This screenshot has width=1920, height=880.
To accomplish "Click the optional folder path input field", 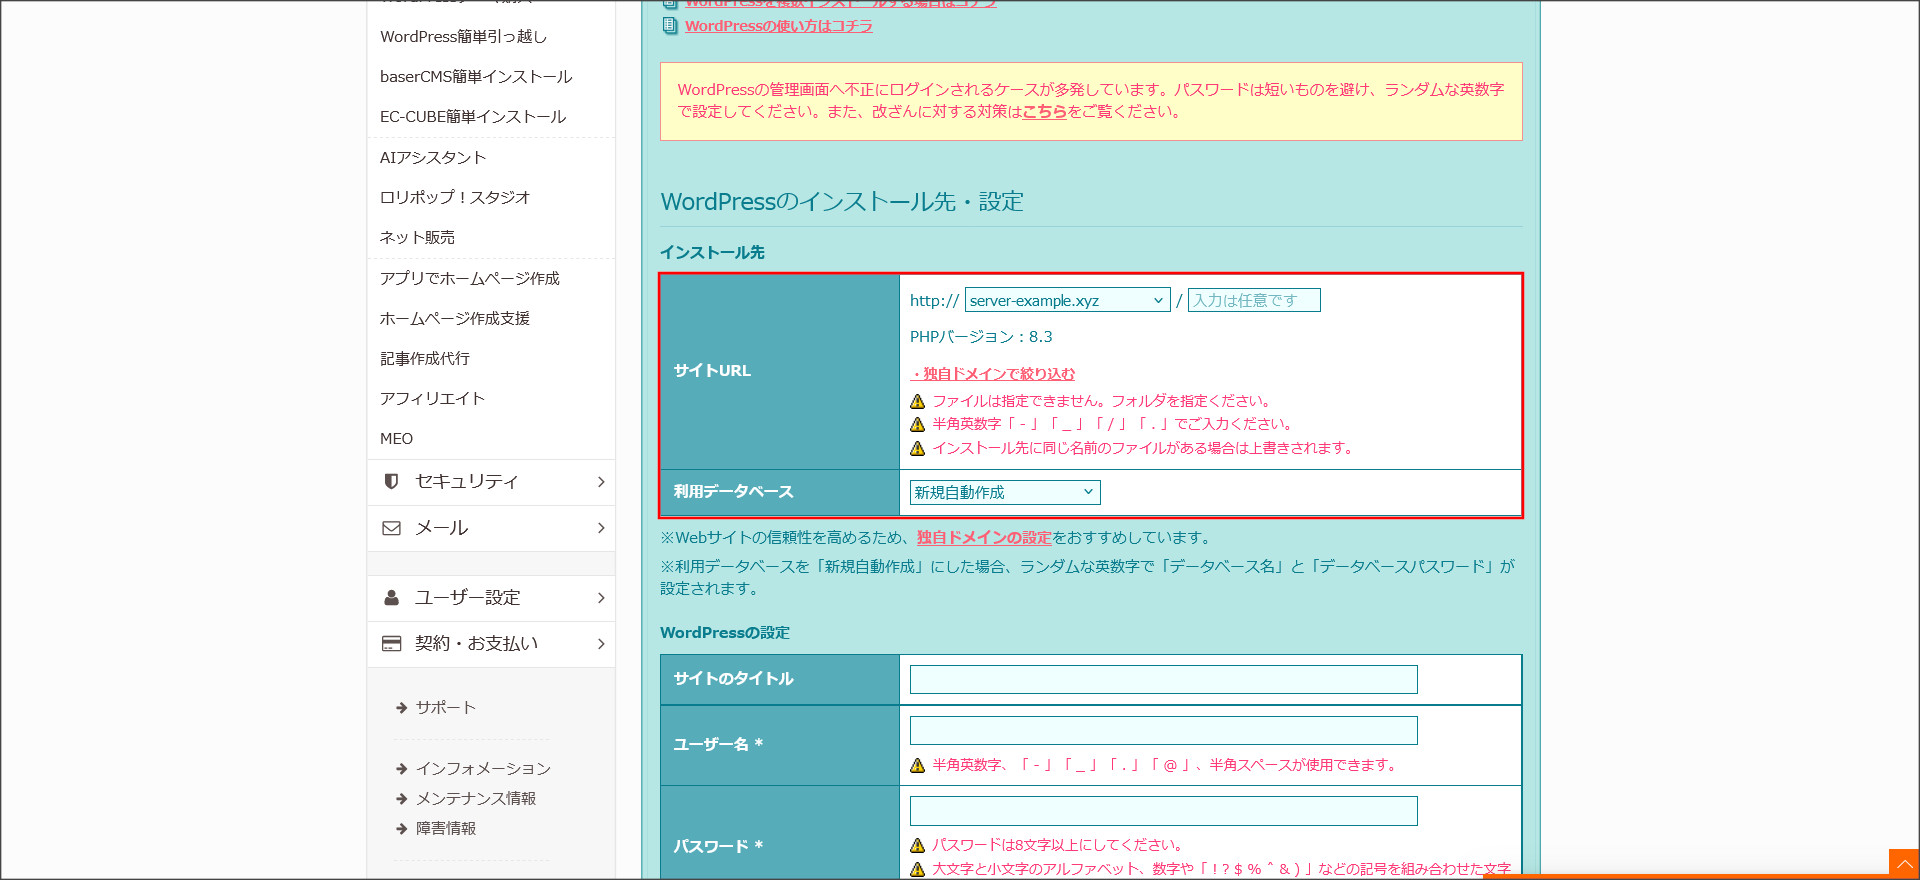I will pos(1254,300).
